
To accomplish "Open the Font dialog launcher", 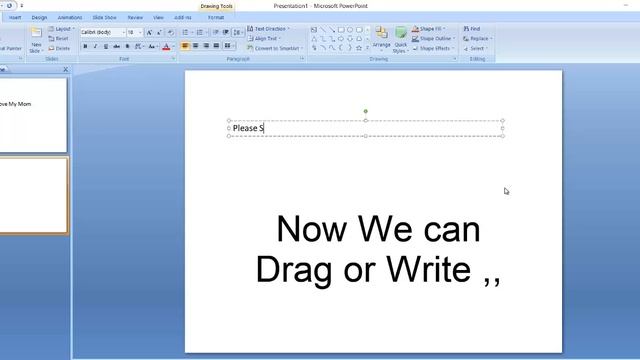I will pyautogui.click(x=173, y=59).
